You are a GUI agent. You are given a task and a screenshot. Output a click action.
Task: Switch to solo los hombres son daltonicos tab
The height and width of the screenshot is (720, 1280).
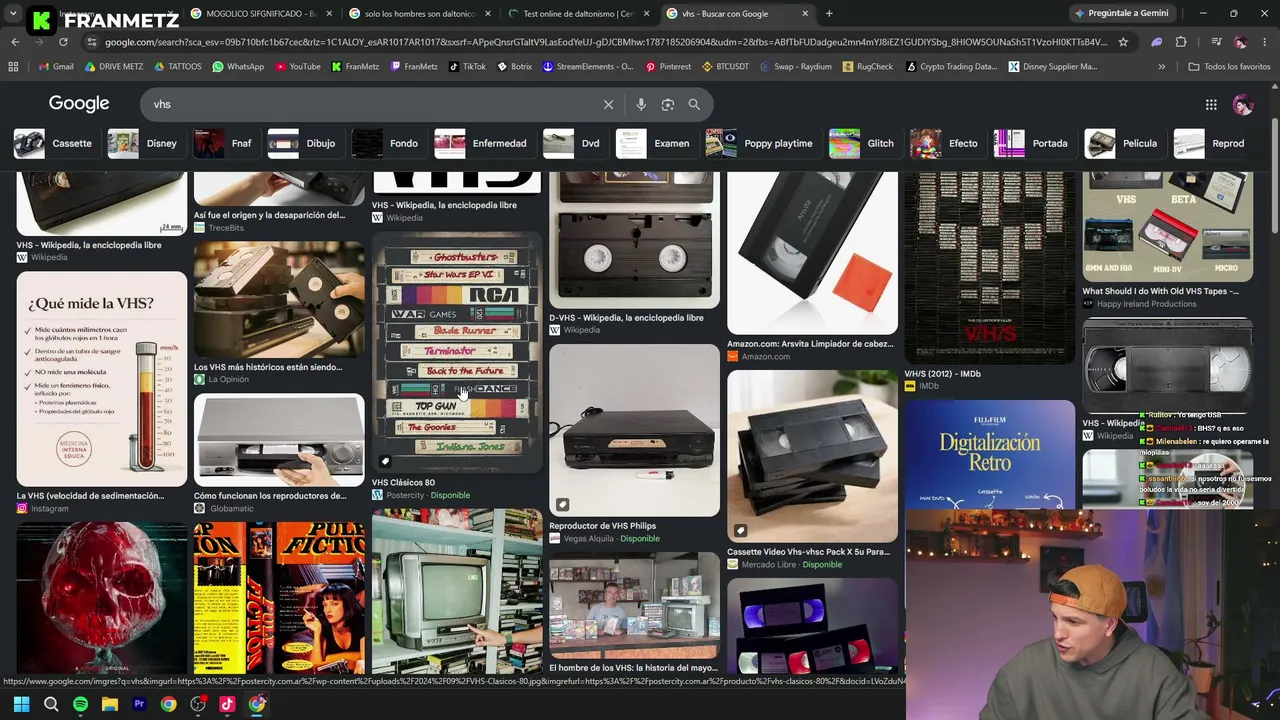[420, 14]
